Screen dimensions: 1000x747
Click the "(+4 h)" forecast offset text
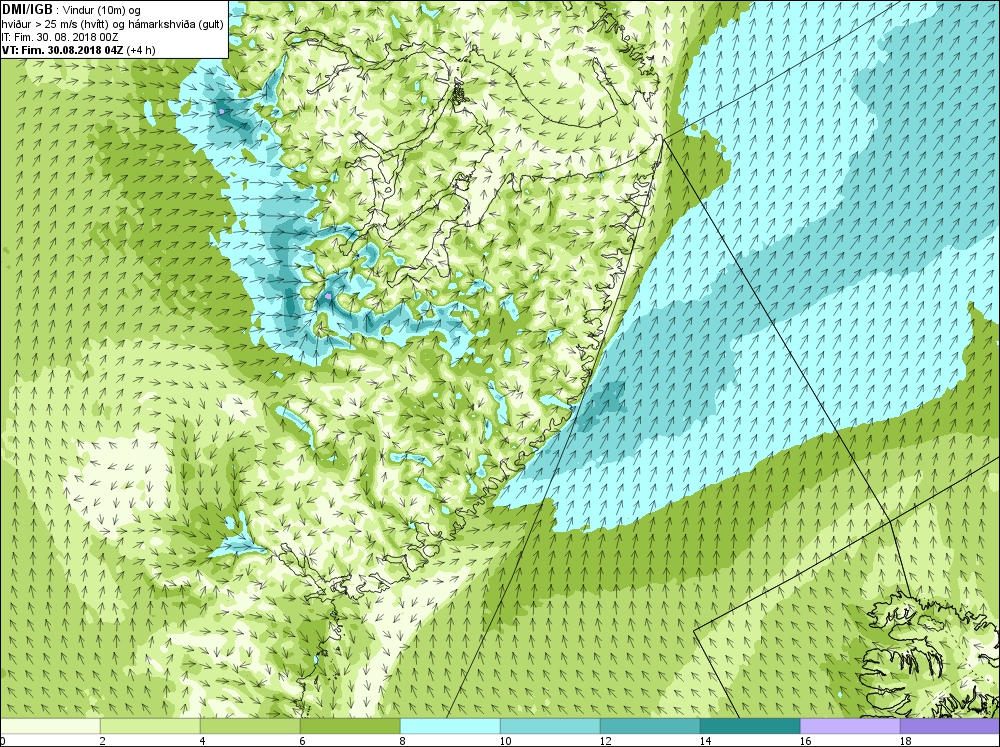(x=141, y=50)
